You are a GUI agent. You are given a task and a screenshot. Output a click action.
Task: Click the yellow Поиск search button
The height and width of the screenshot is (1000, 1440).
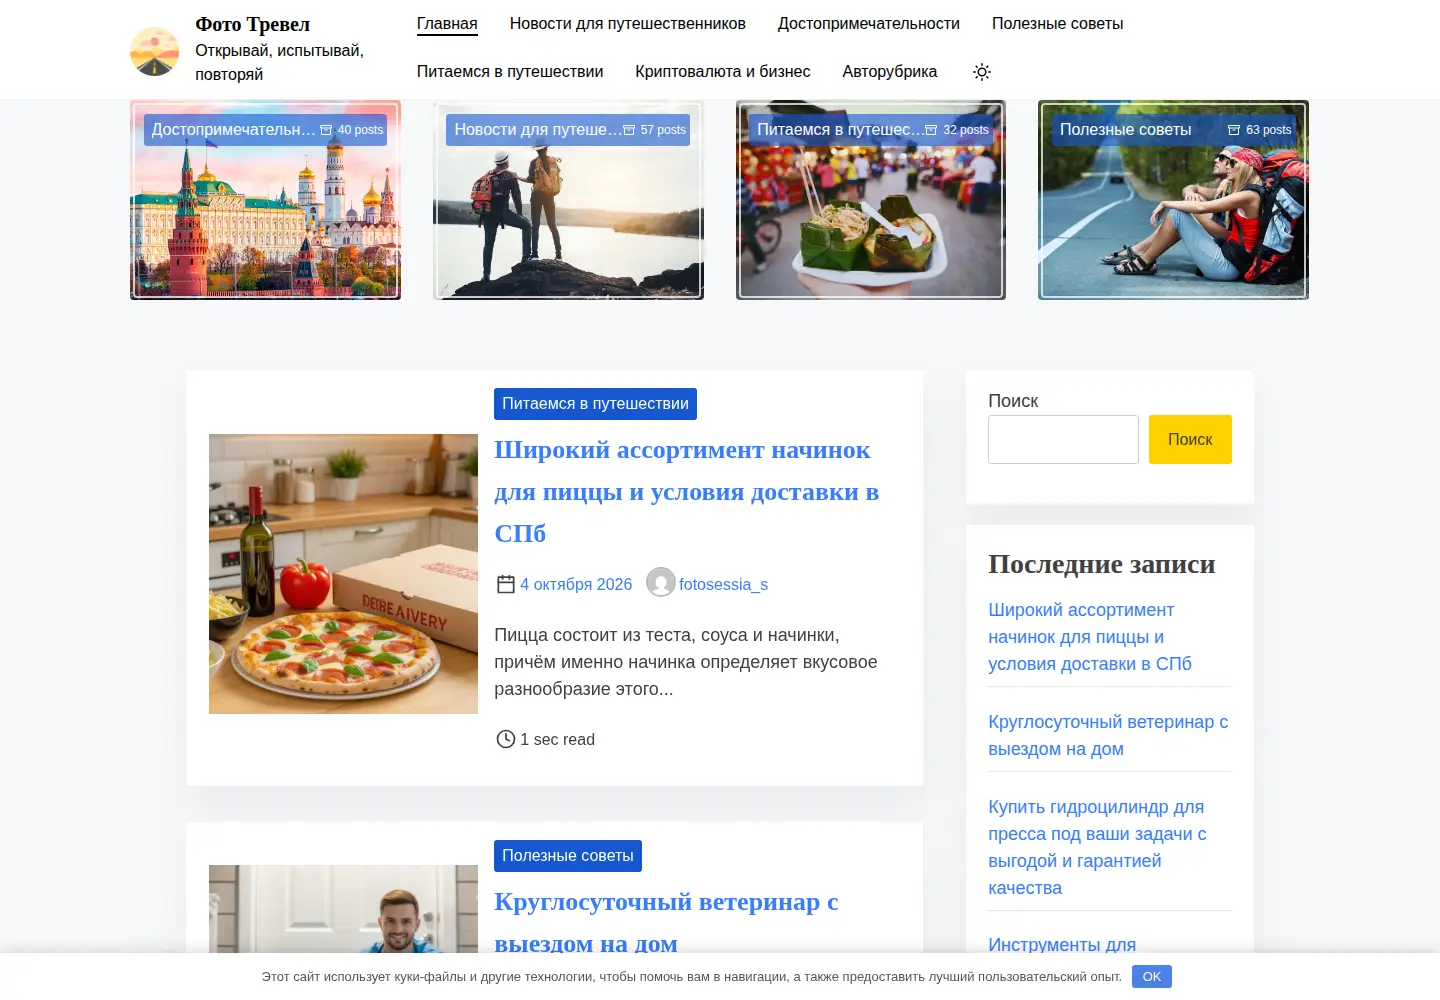click(1190, 439)
